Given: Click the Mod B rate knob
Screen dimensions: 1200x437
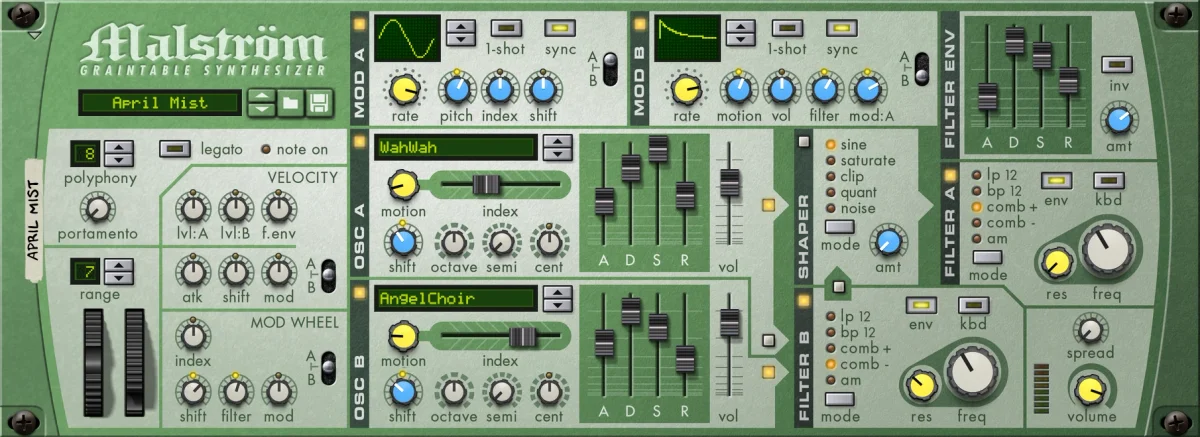Looking at the screenshot, I should [686, 90].
